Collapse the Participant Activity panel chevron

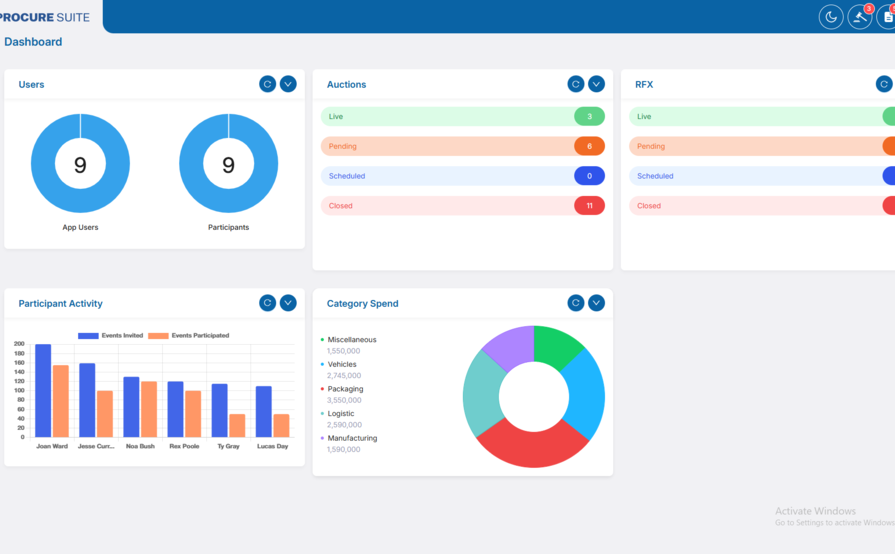pyautogui.click(x=288, y=303)
